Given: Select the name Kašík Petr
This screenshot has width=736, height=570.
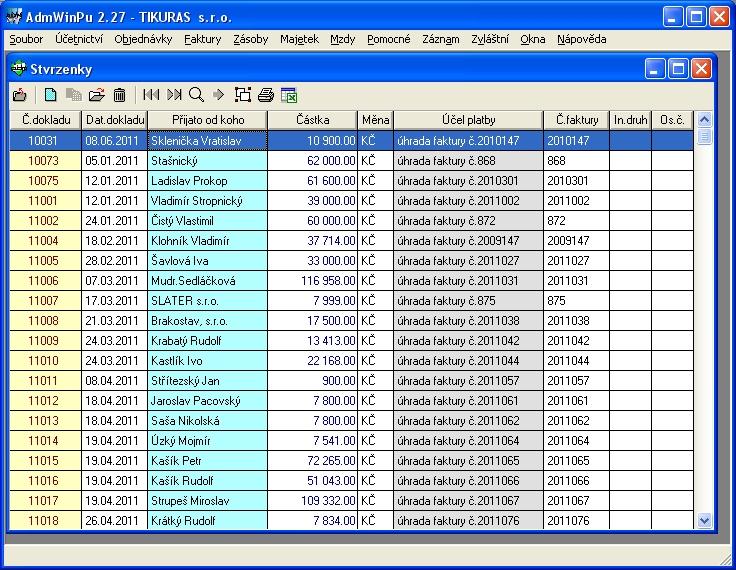Looking at the screenshot, I should pos(207,461).
